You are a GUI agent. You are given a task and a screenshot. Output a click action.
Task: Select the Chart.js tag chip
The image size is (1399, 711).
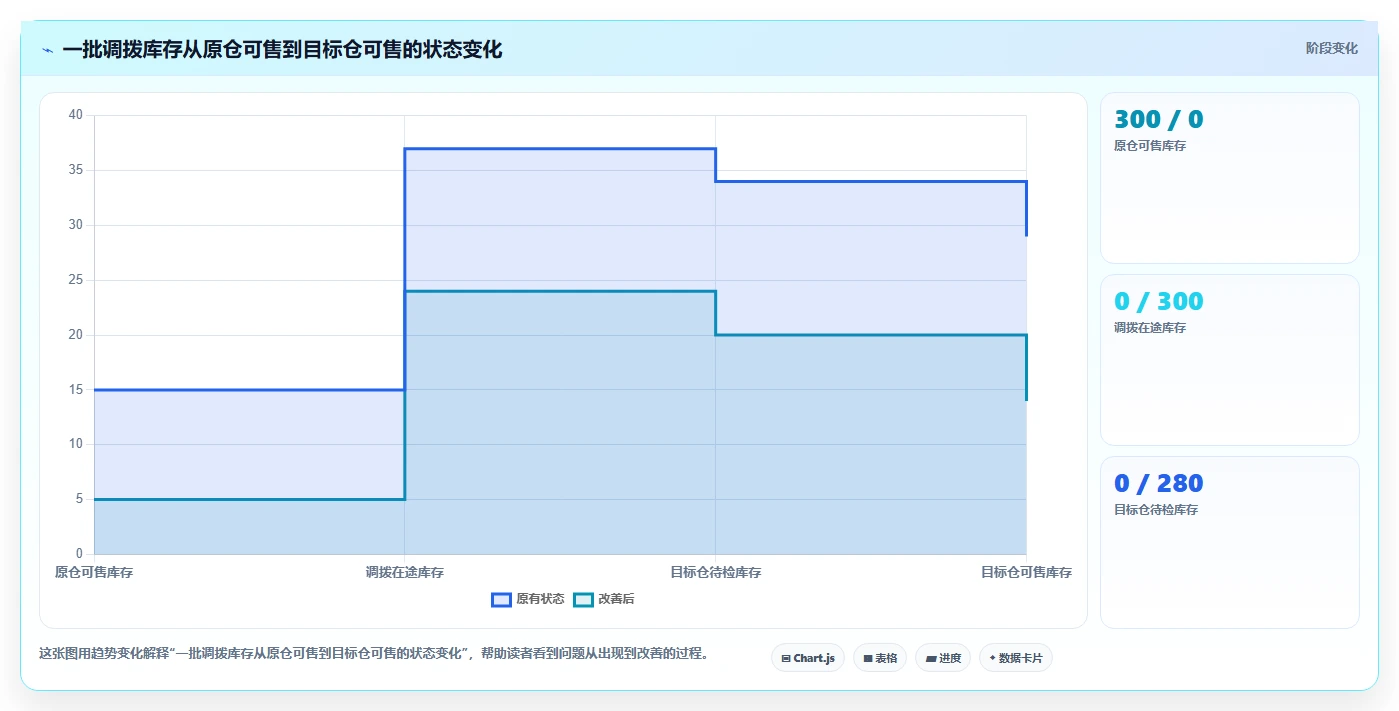click(808, 658)
